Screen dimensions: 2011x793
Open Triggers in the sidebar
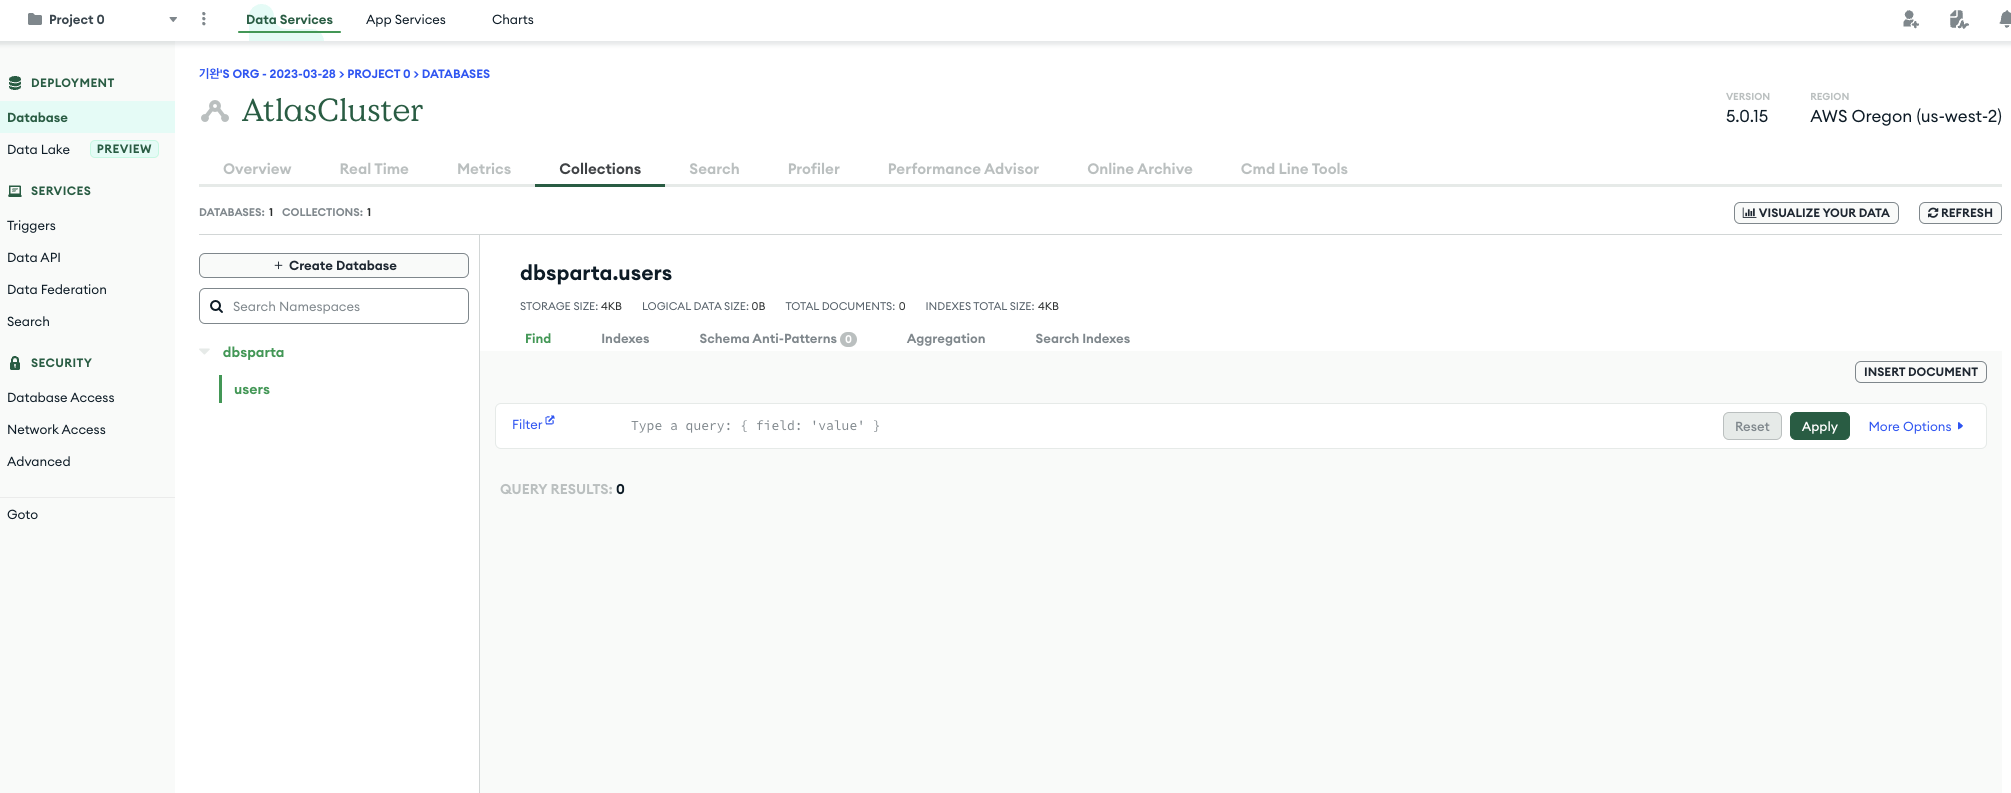(x=31, y=226)
